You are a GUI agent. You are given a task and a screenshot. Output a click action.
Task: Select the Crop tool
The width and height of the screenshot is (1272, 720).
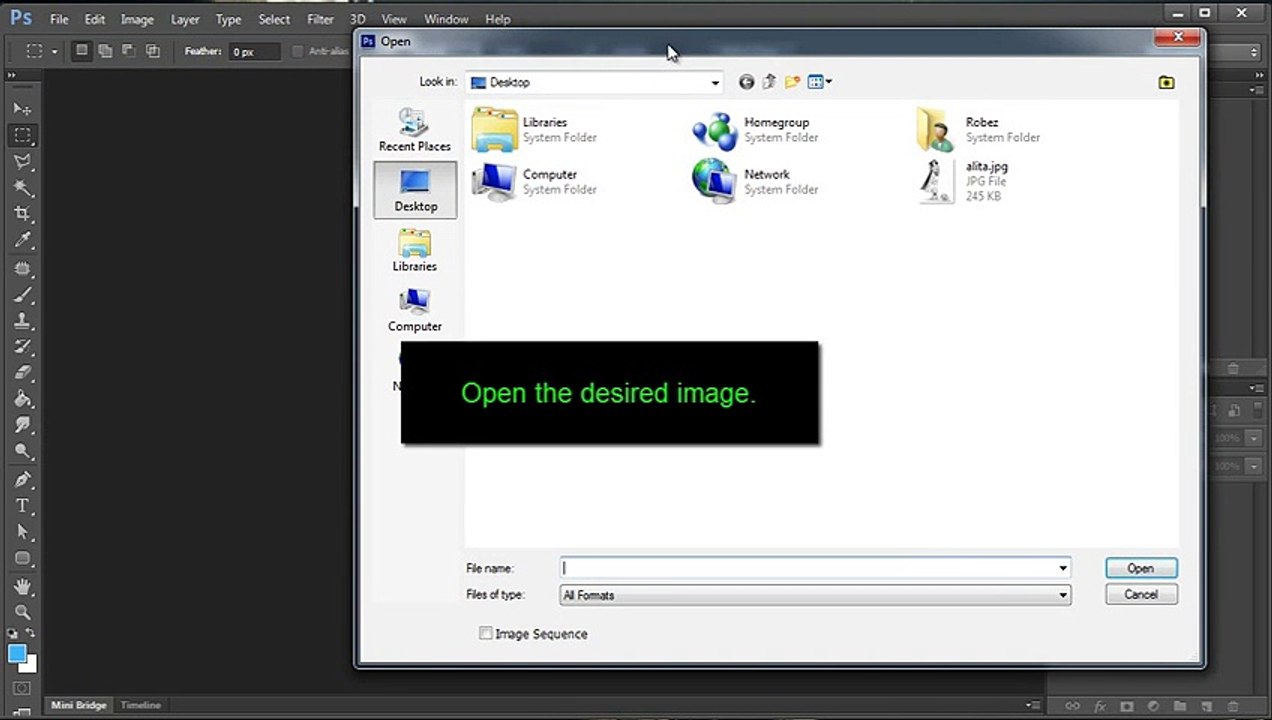22,214
